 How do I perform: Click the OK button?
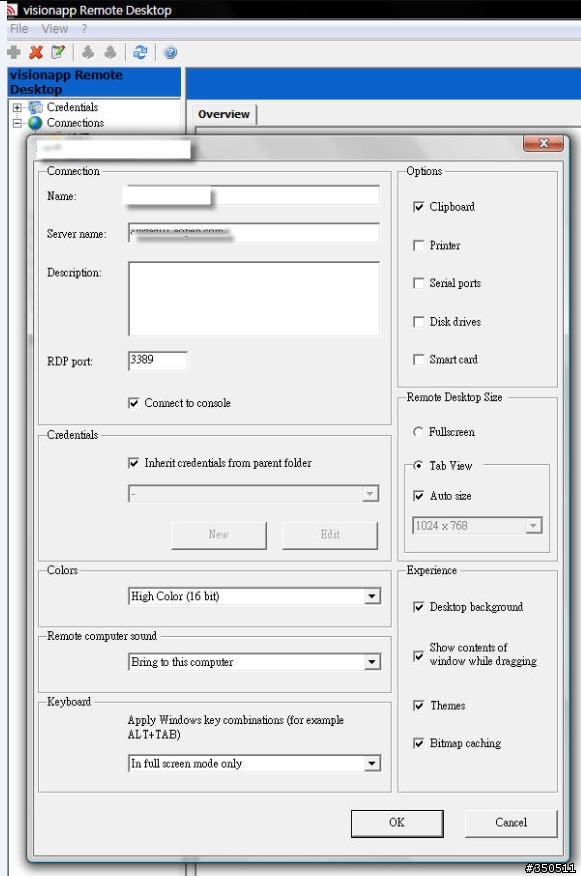397,822
